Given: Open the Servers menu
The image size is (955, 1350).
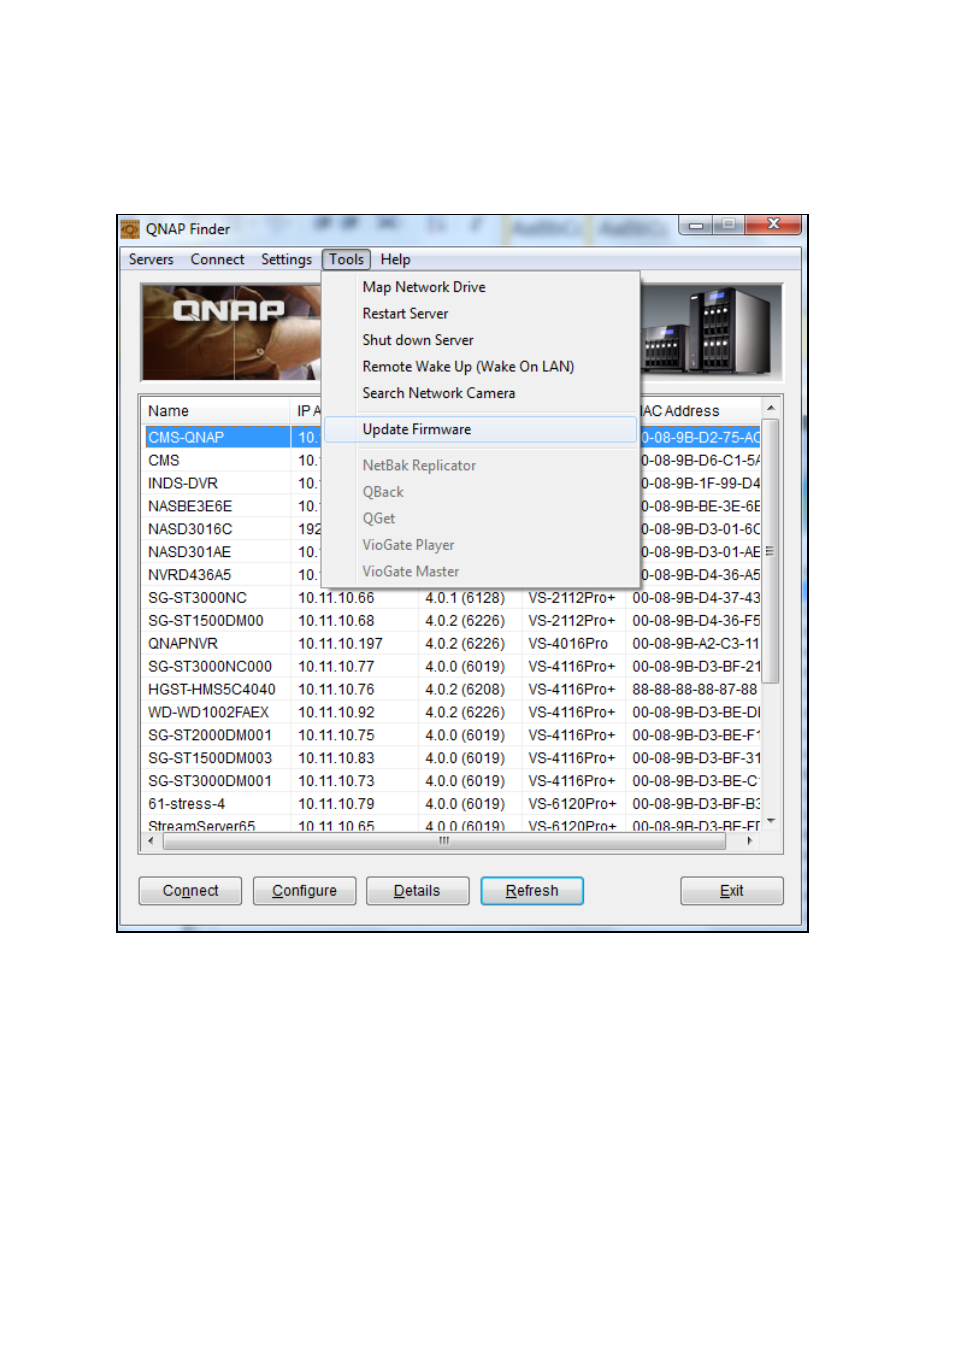Looking at the screenshot, I should pos(151,259).
